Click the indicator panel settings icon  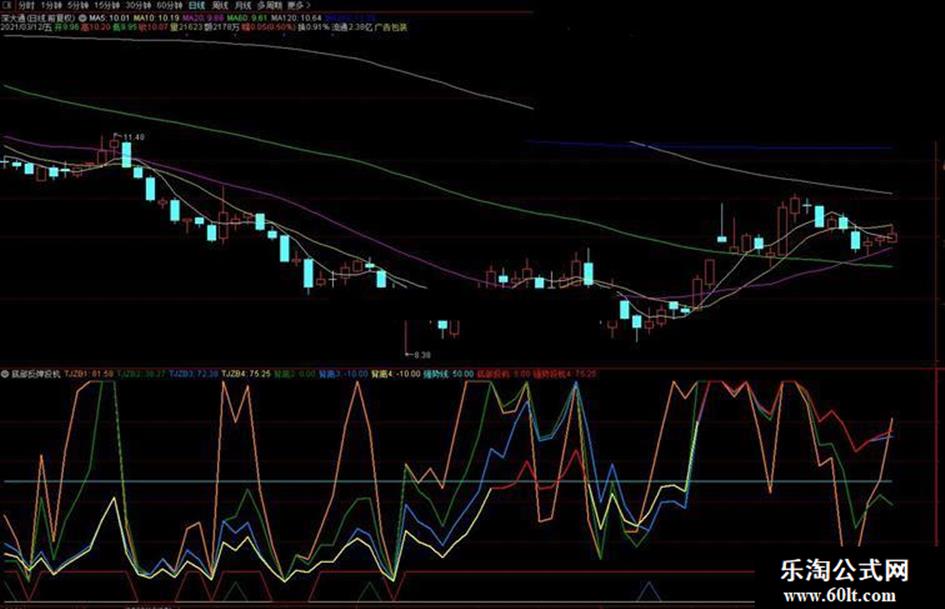(x=5, y=374)
